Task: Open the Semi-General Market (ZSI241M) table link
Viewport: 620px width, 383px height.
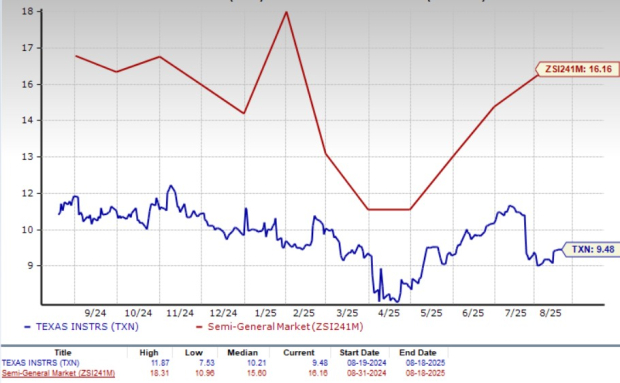Action: click(x=58, y=373)
